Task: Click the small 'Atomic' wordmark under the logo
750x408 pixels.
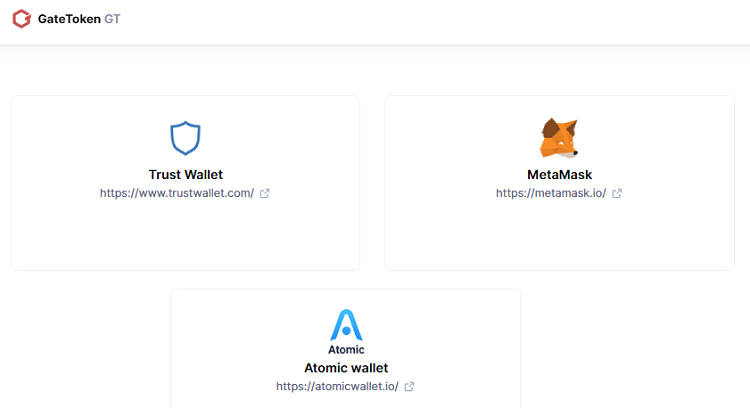Action: point(346,350)
